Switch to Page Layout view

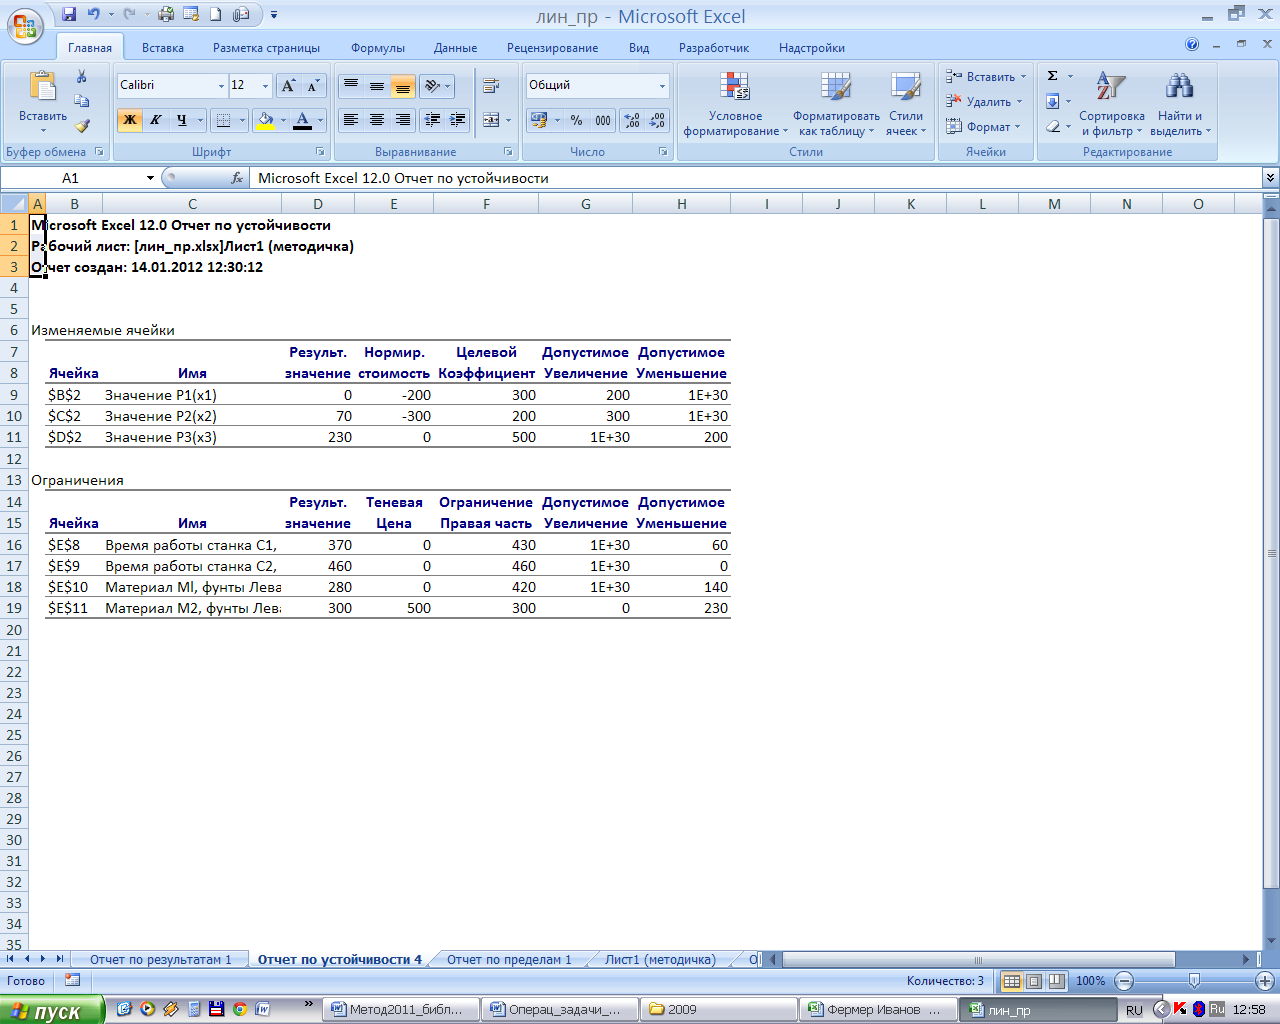1034,982
